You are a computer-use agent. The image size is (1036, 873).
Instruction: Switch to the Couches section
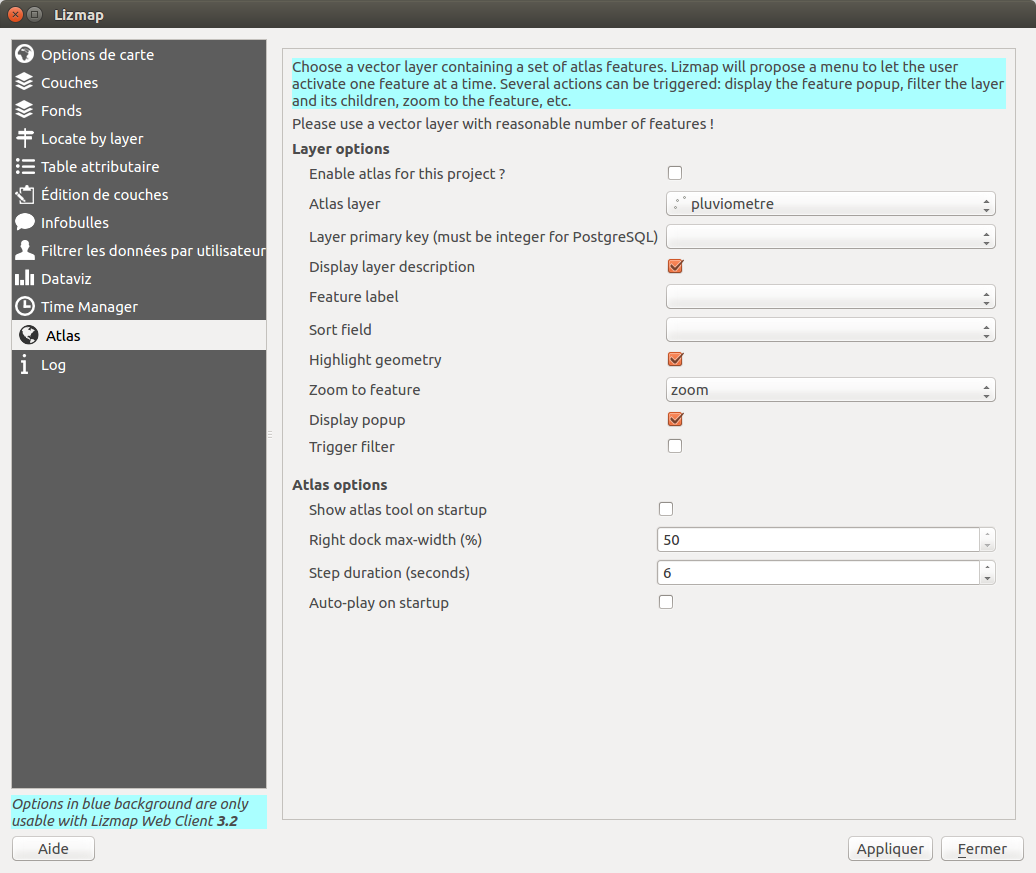[x=139, y=82]
